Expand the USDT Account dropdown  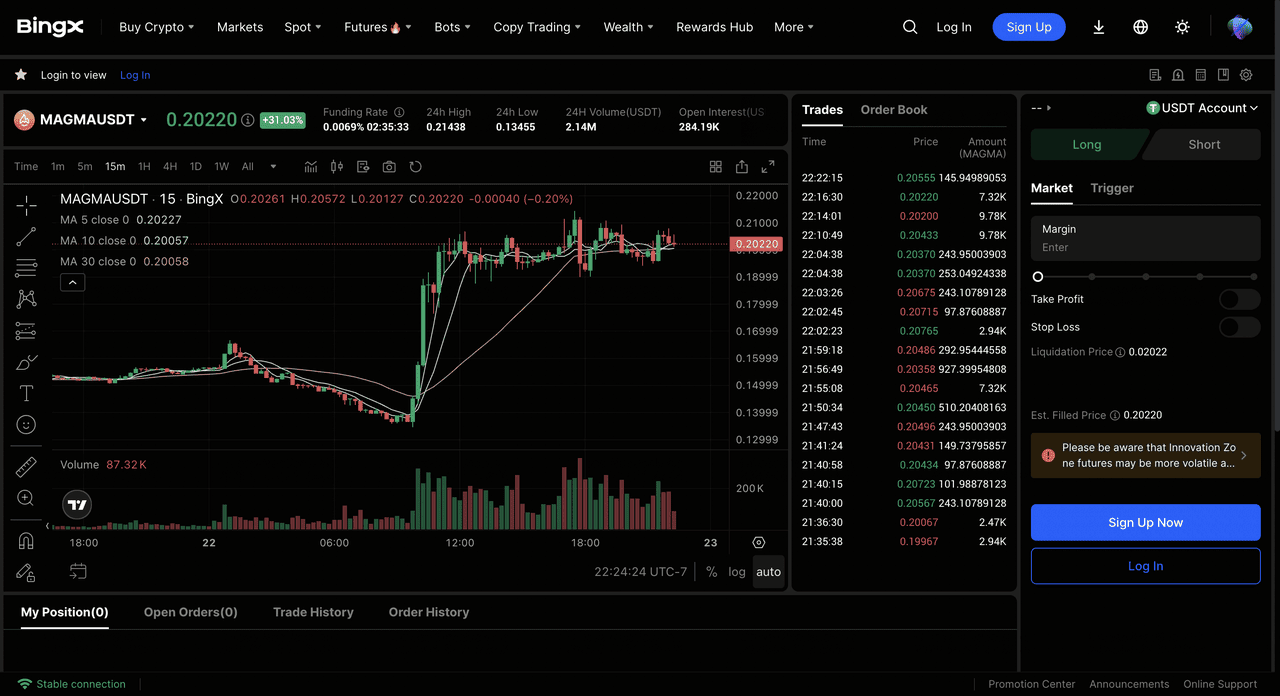pyautogui.click(x=1202, y=108)
